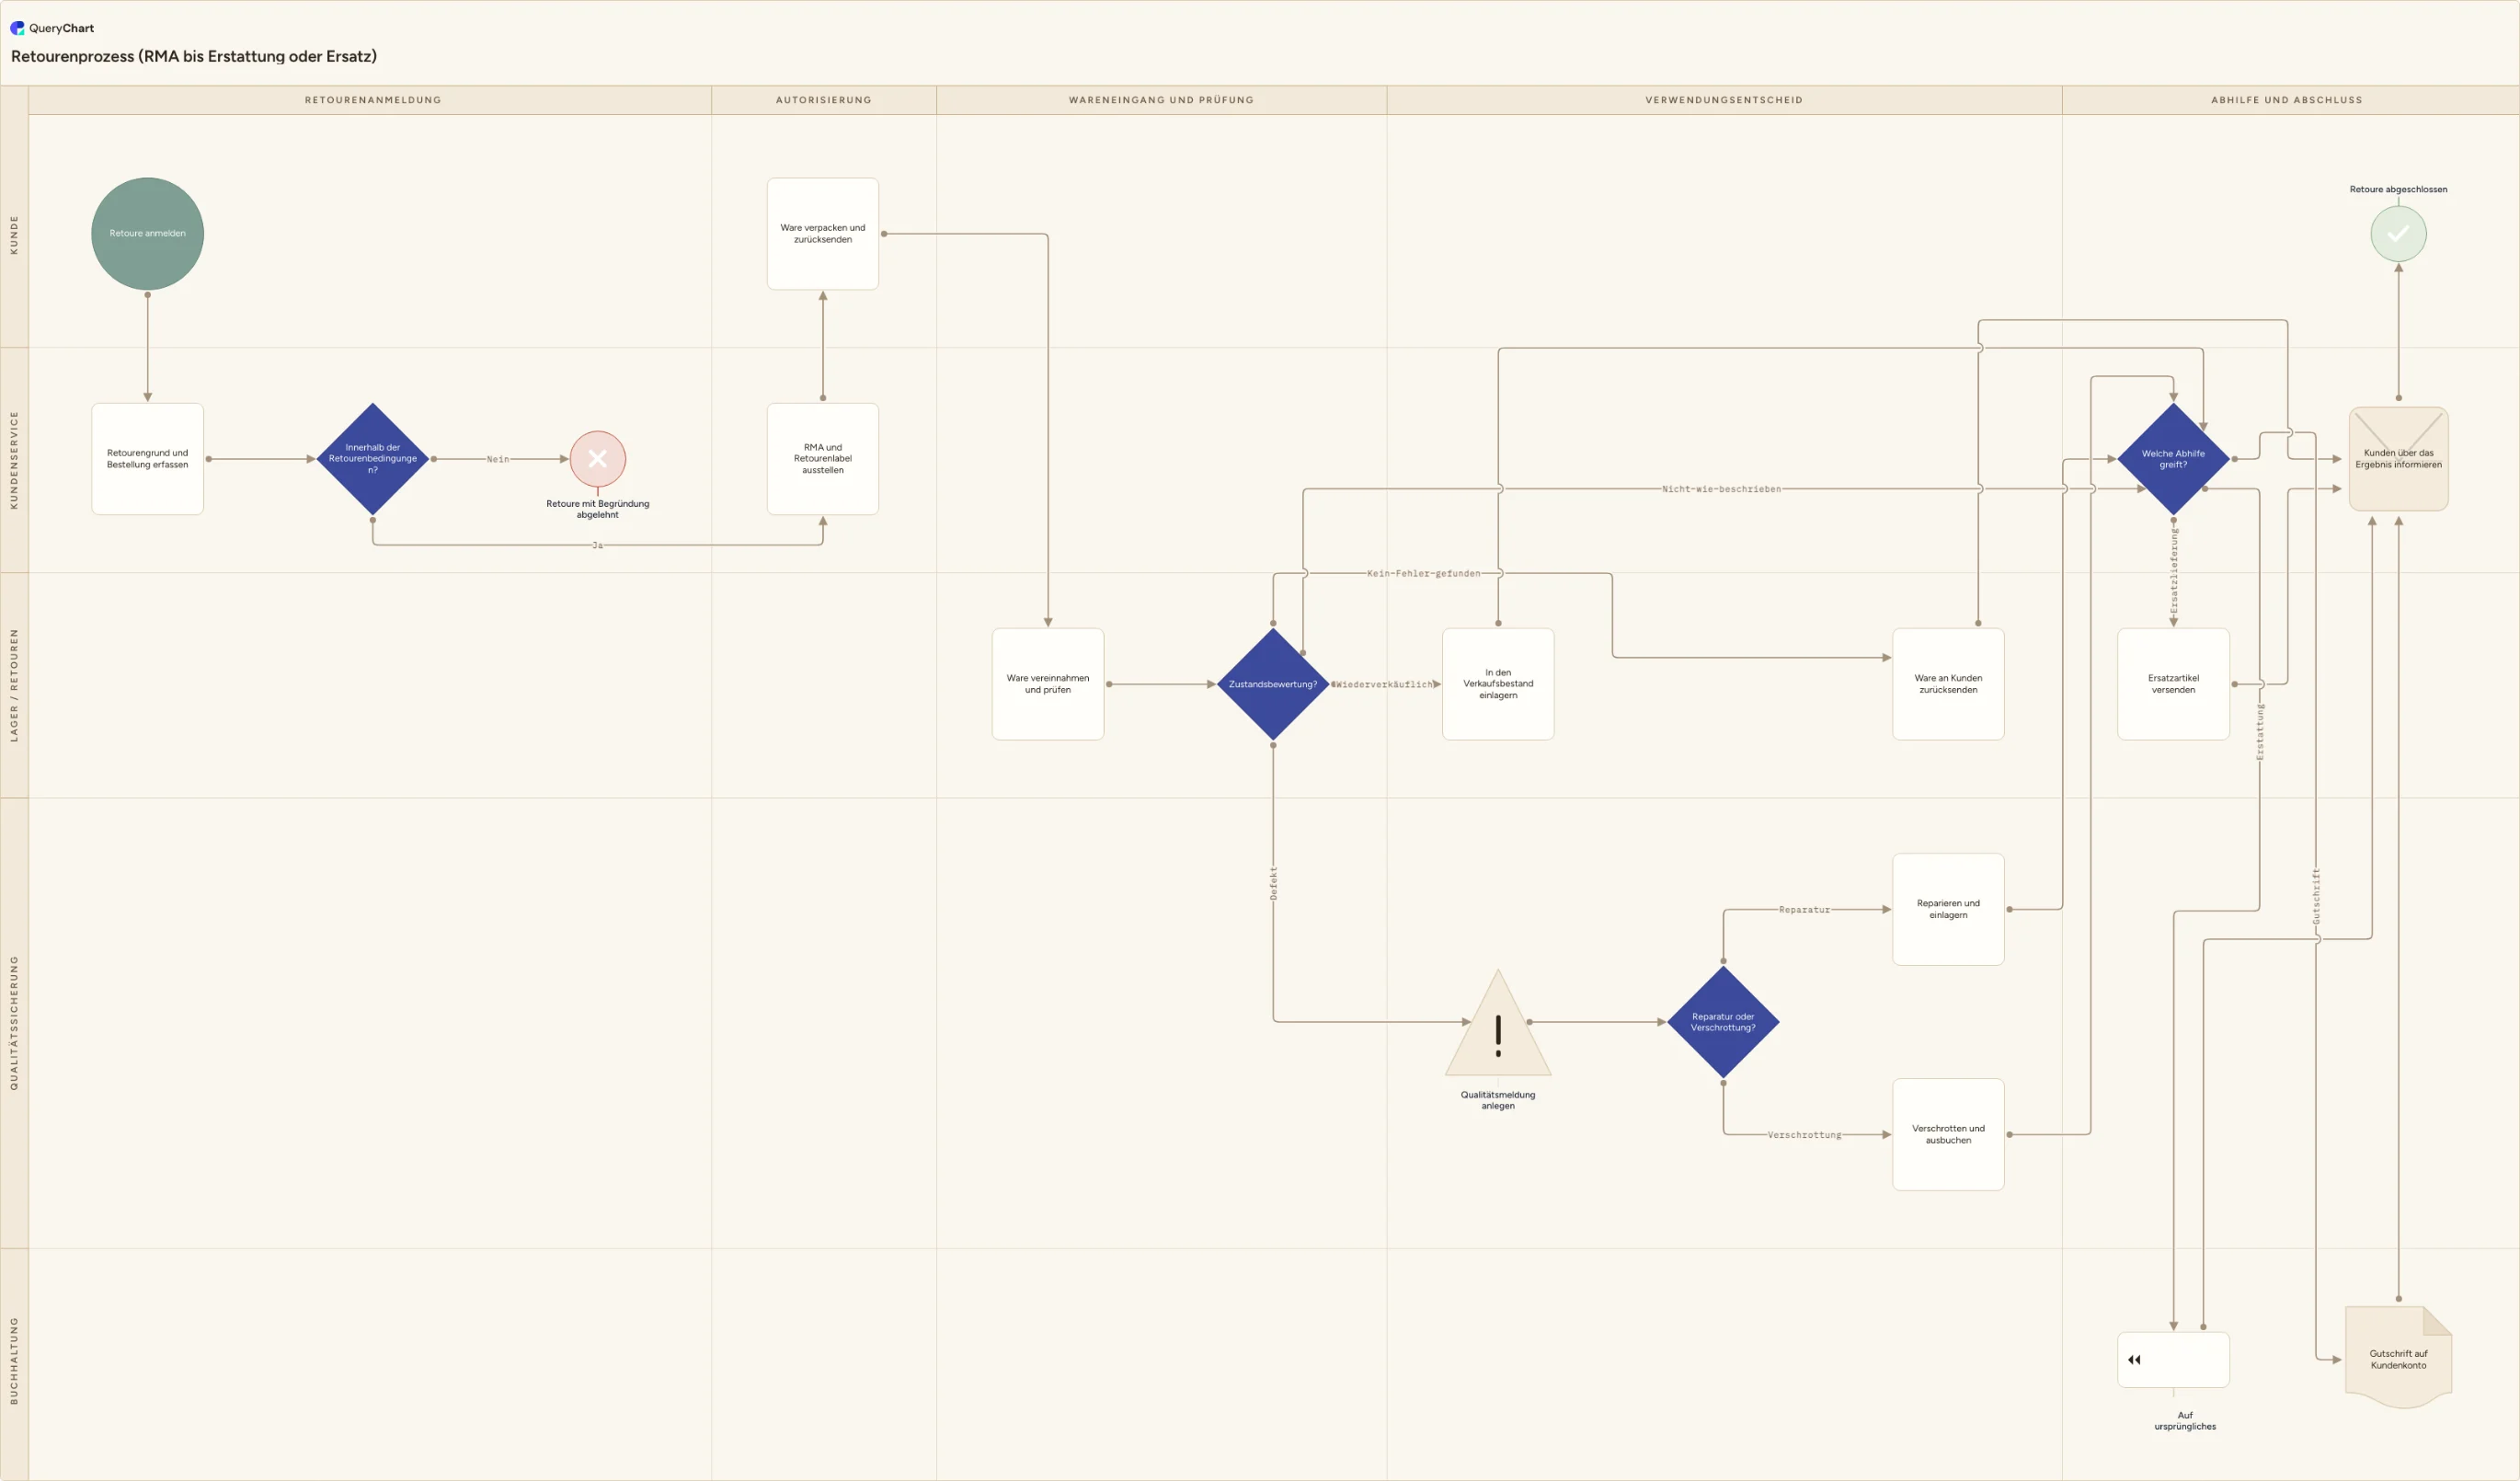Click the 'Wiederverkäuflich' edge label

[x=1384, y=684]
